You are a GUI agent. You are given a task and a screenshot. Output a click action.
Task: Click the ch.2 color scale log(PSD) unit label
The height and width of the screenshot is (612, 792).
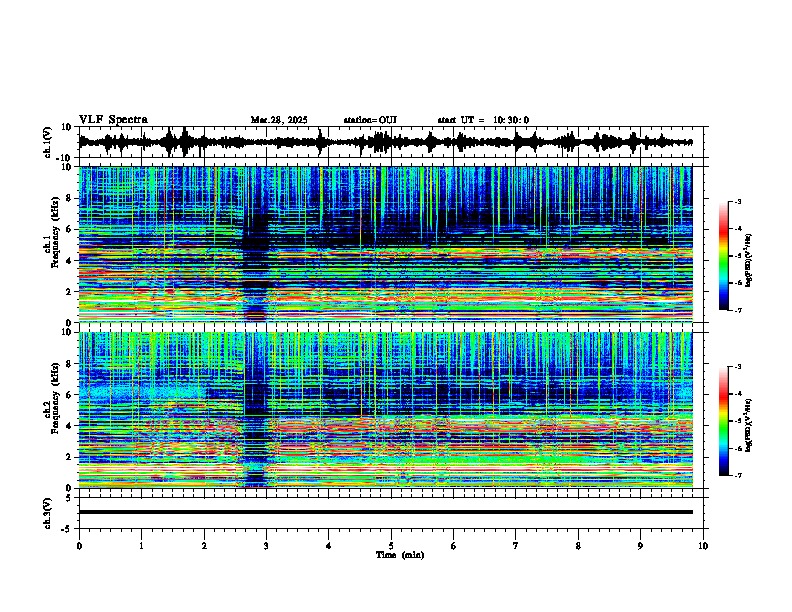tap(749, 425)
